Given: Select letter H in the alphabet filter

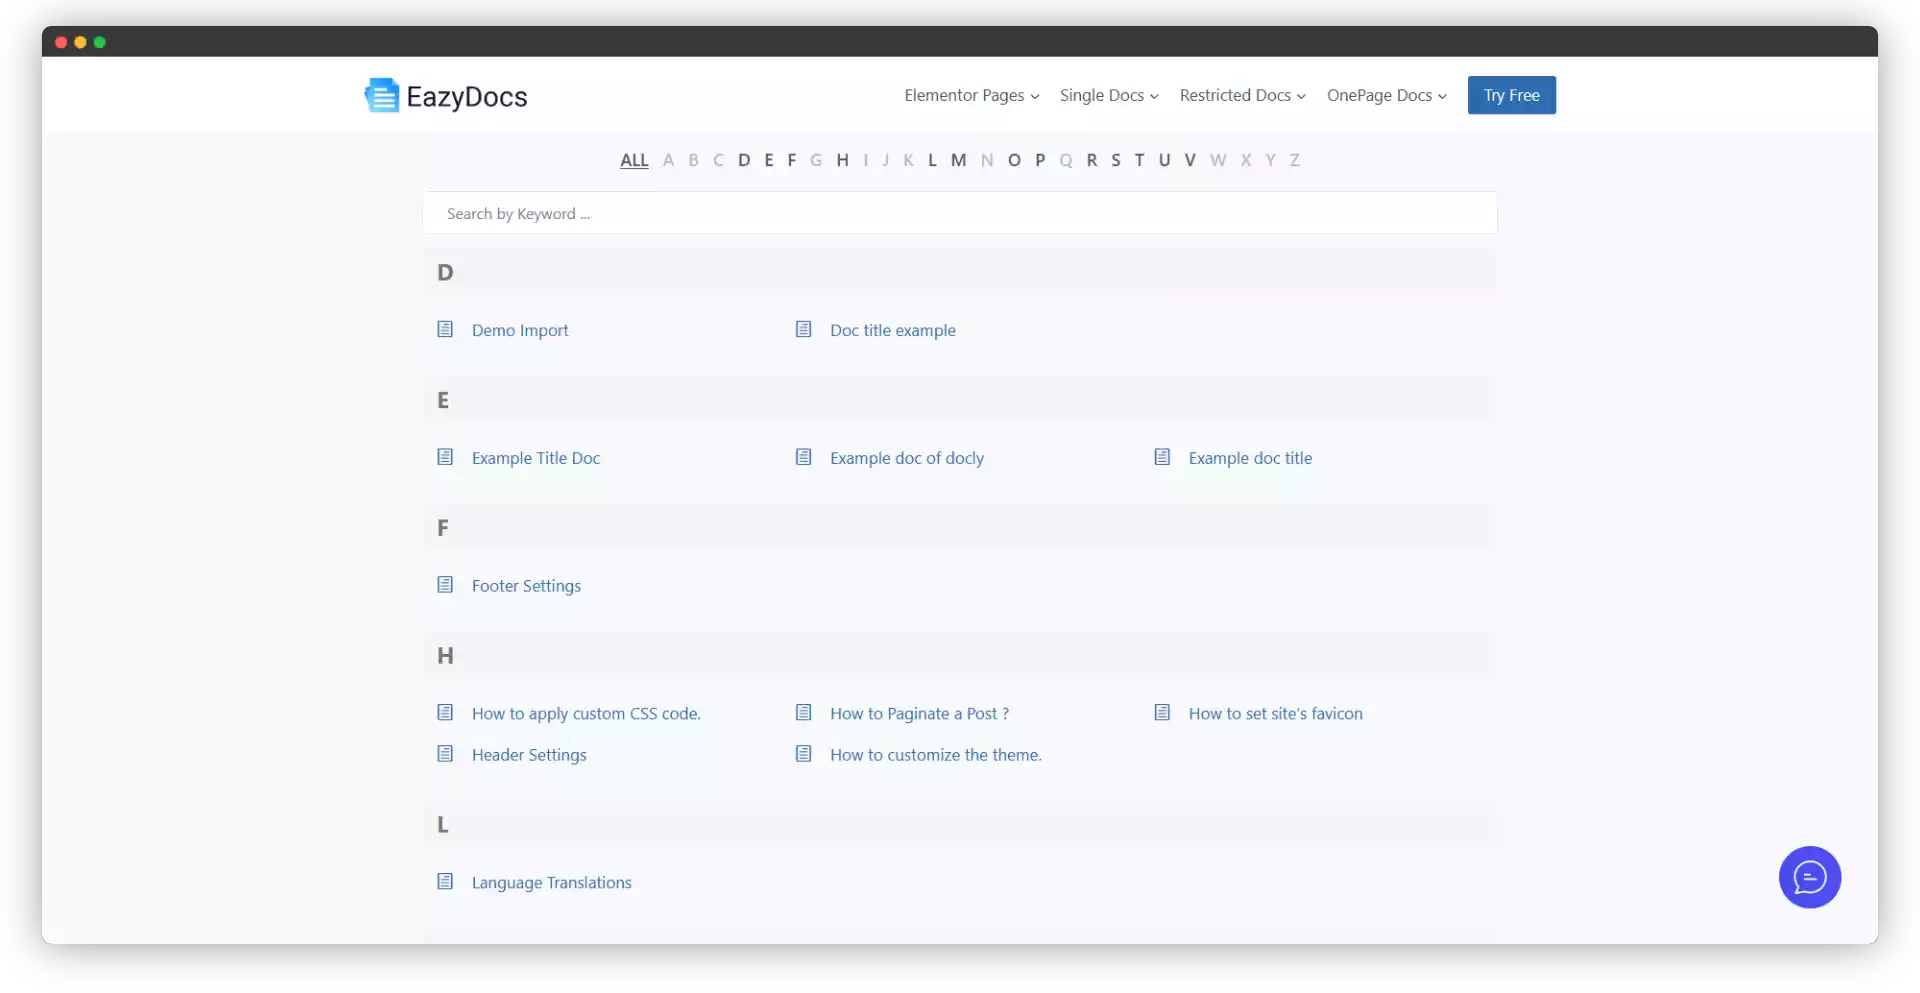Looking at the screenshot, I should [x=842, y=160].
